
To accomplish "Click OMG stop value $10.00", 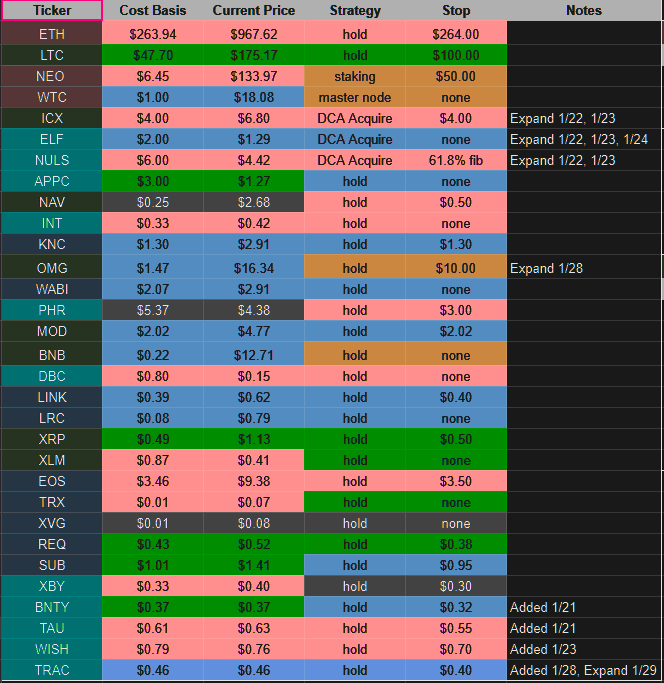I will (456, 268).
